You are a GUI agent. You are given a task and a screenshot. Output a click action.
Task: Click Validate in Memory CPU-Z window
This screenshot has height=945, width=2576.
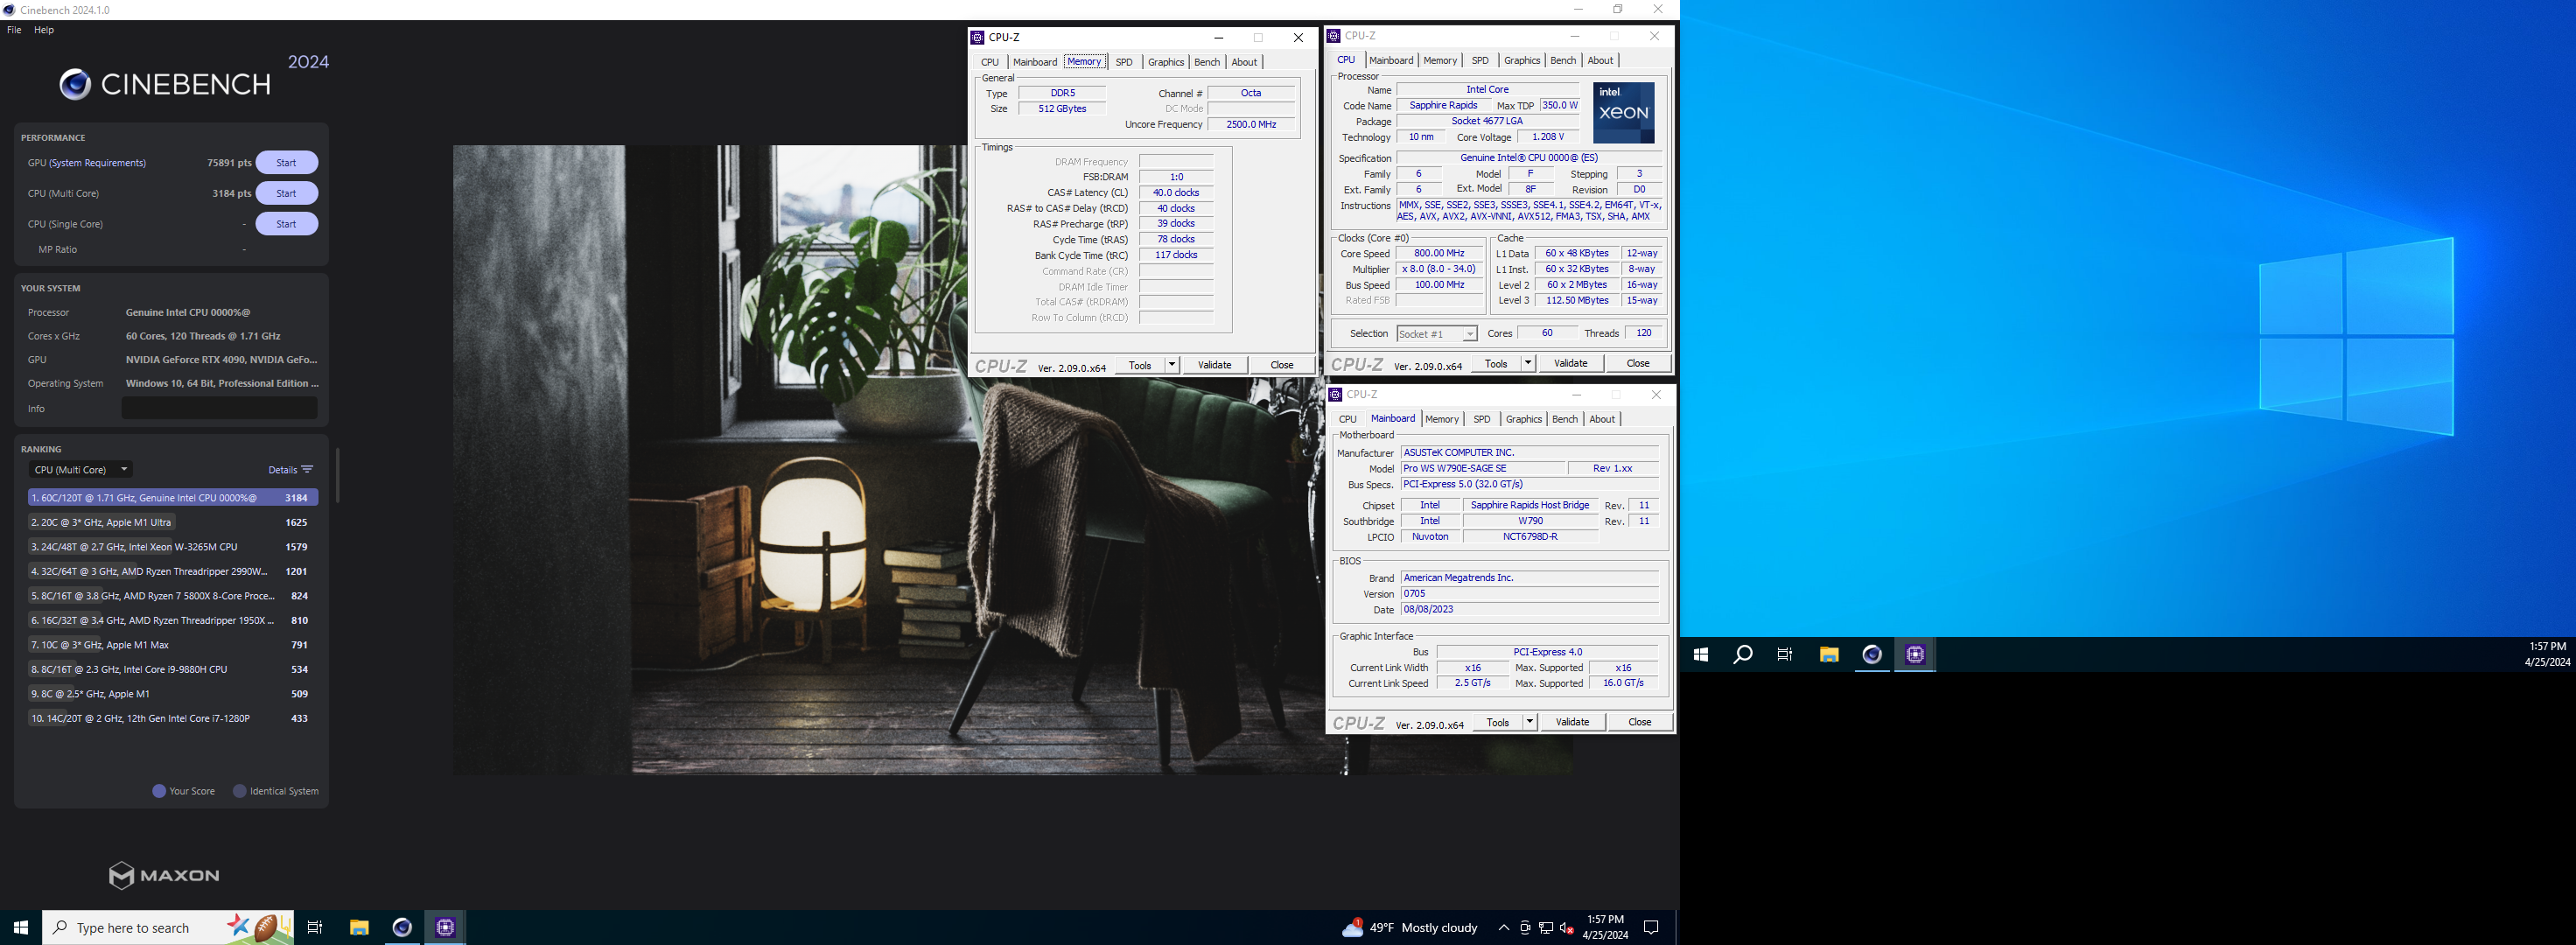(1215, 365)
